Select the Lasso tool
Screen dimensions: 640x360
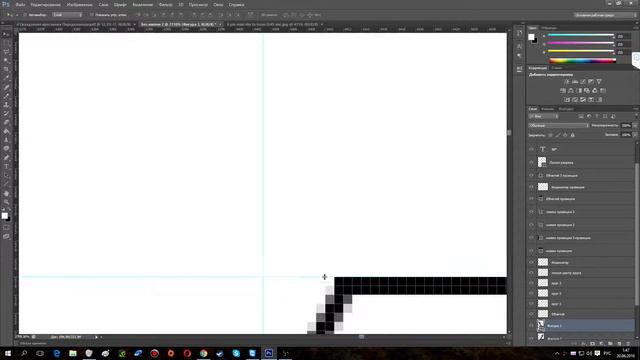coord(6,52)
